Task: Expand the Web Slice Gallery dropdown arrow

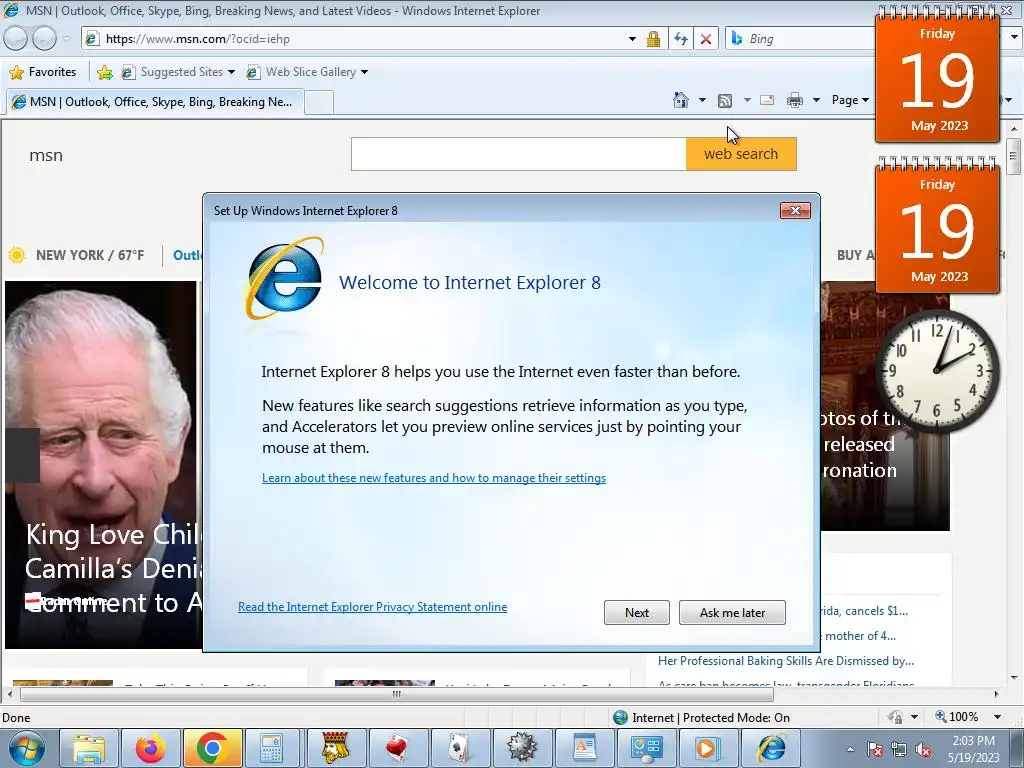Action: [364, 72]
